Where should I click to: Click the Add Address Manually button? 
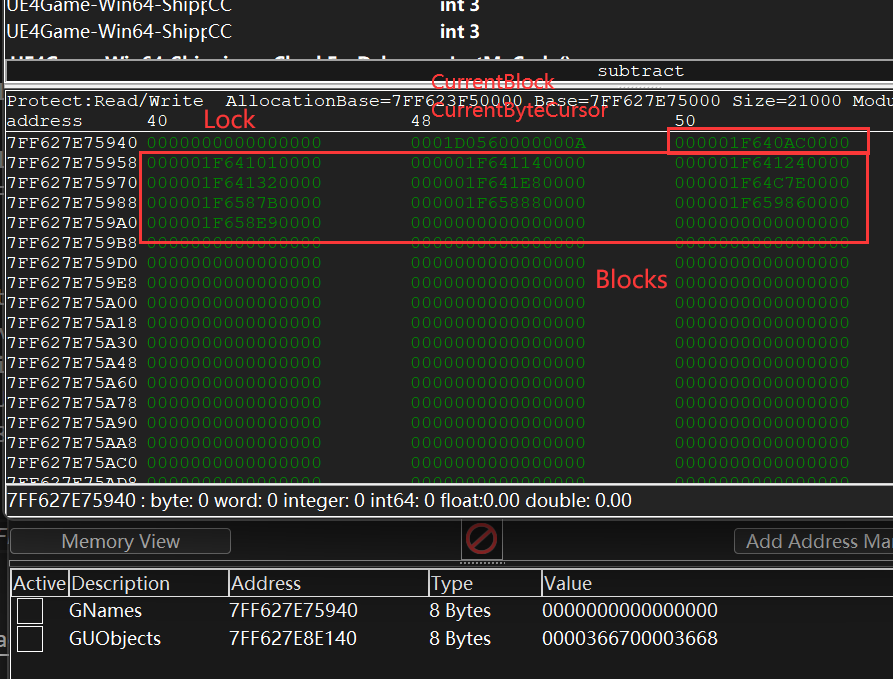[813, 541]
